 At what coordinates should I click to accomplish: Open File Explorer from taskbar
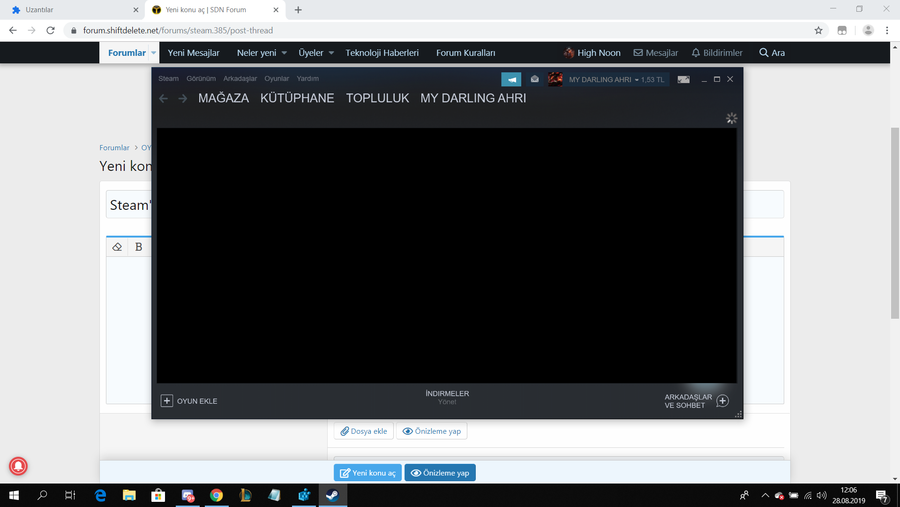pyautogui.click(x=129, y=495)
